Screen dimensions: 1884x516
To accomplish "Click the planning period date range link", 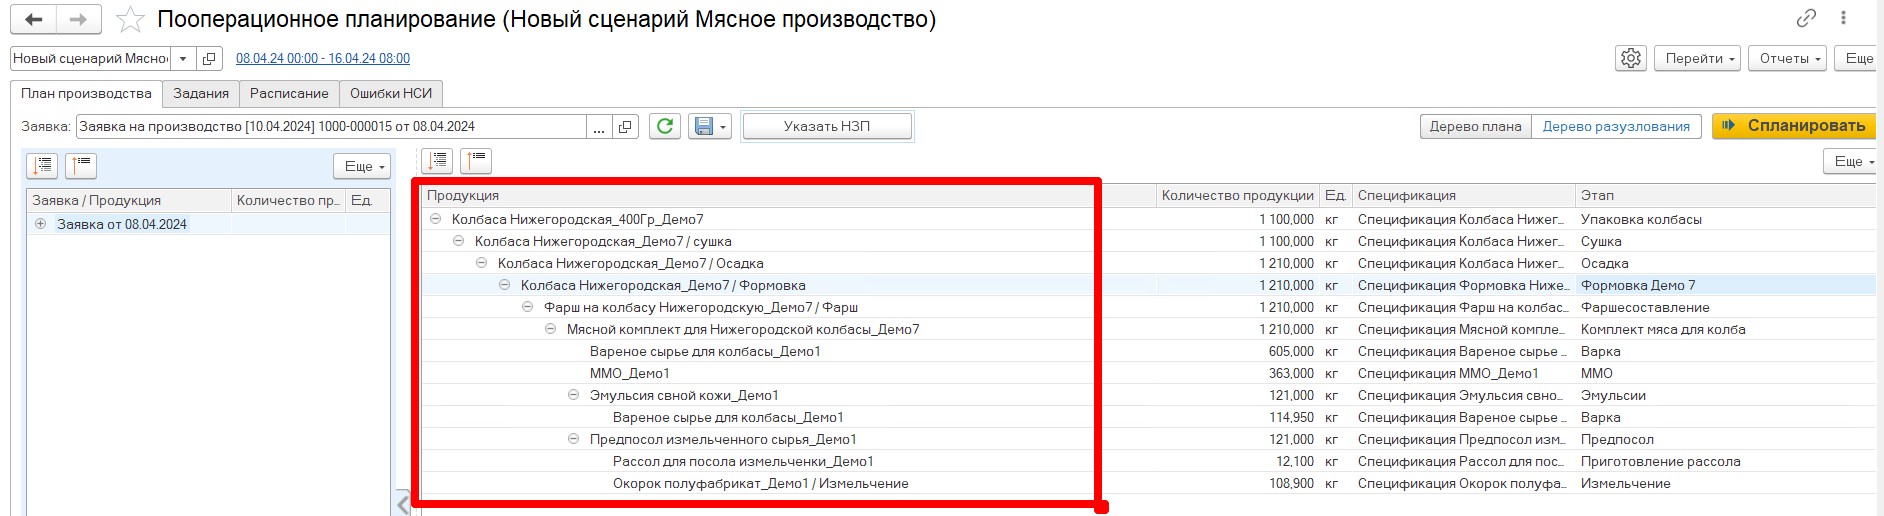I will click(x=322, y=59).
